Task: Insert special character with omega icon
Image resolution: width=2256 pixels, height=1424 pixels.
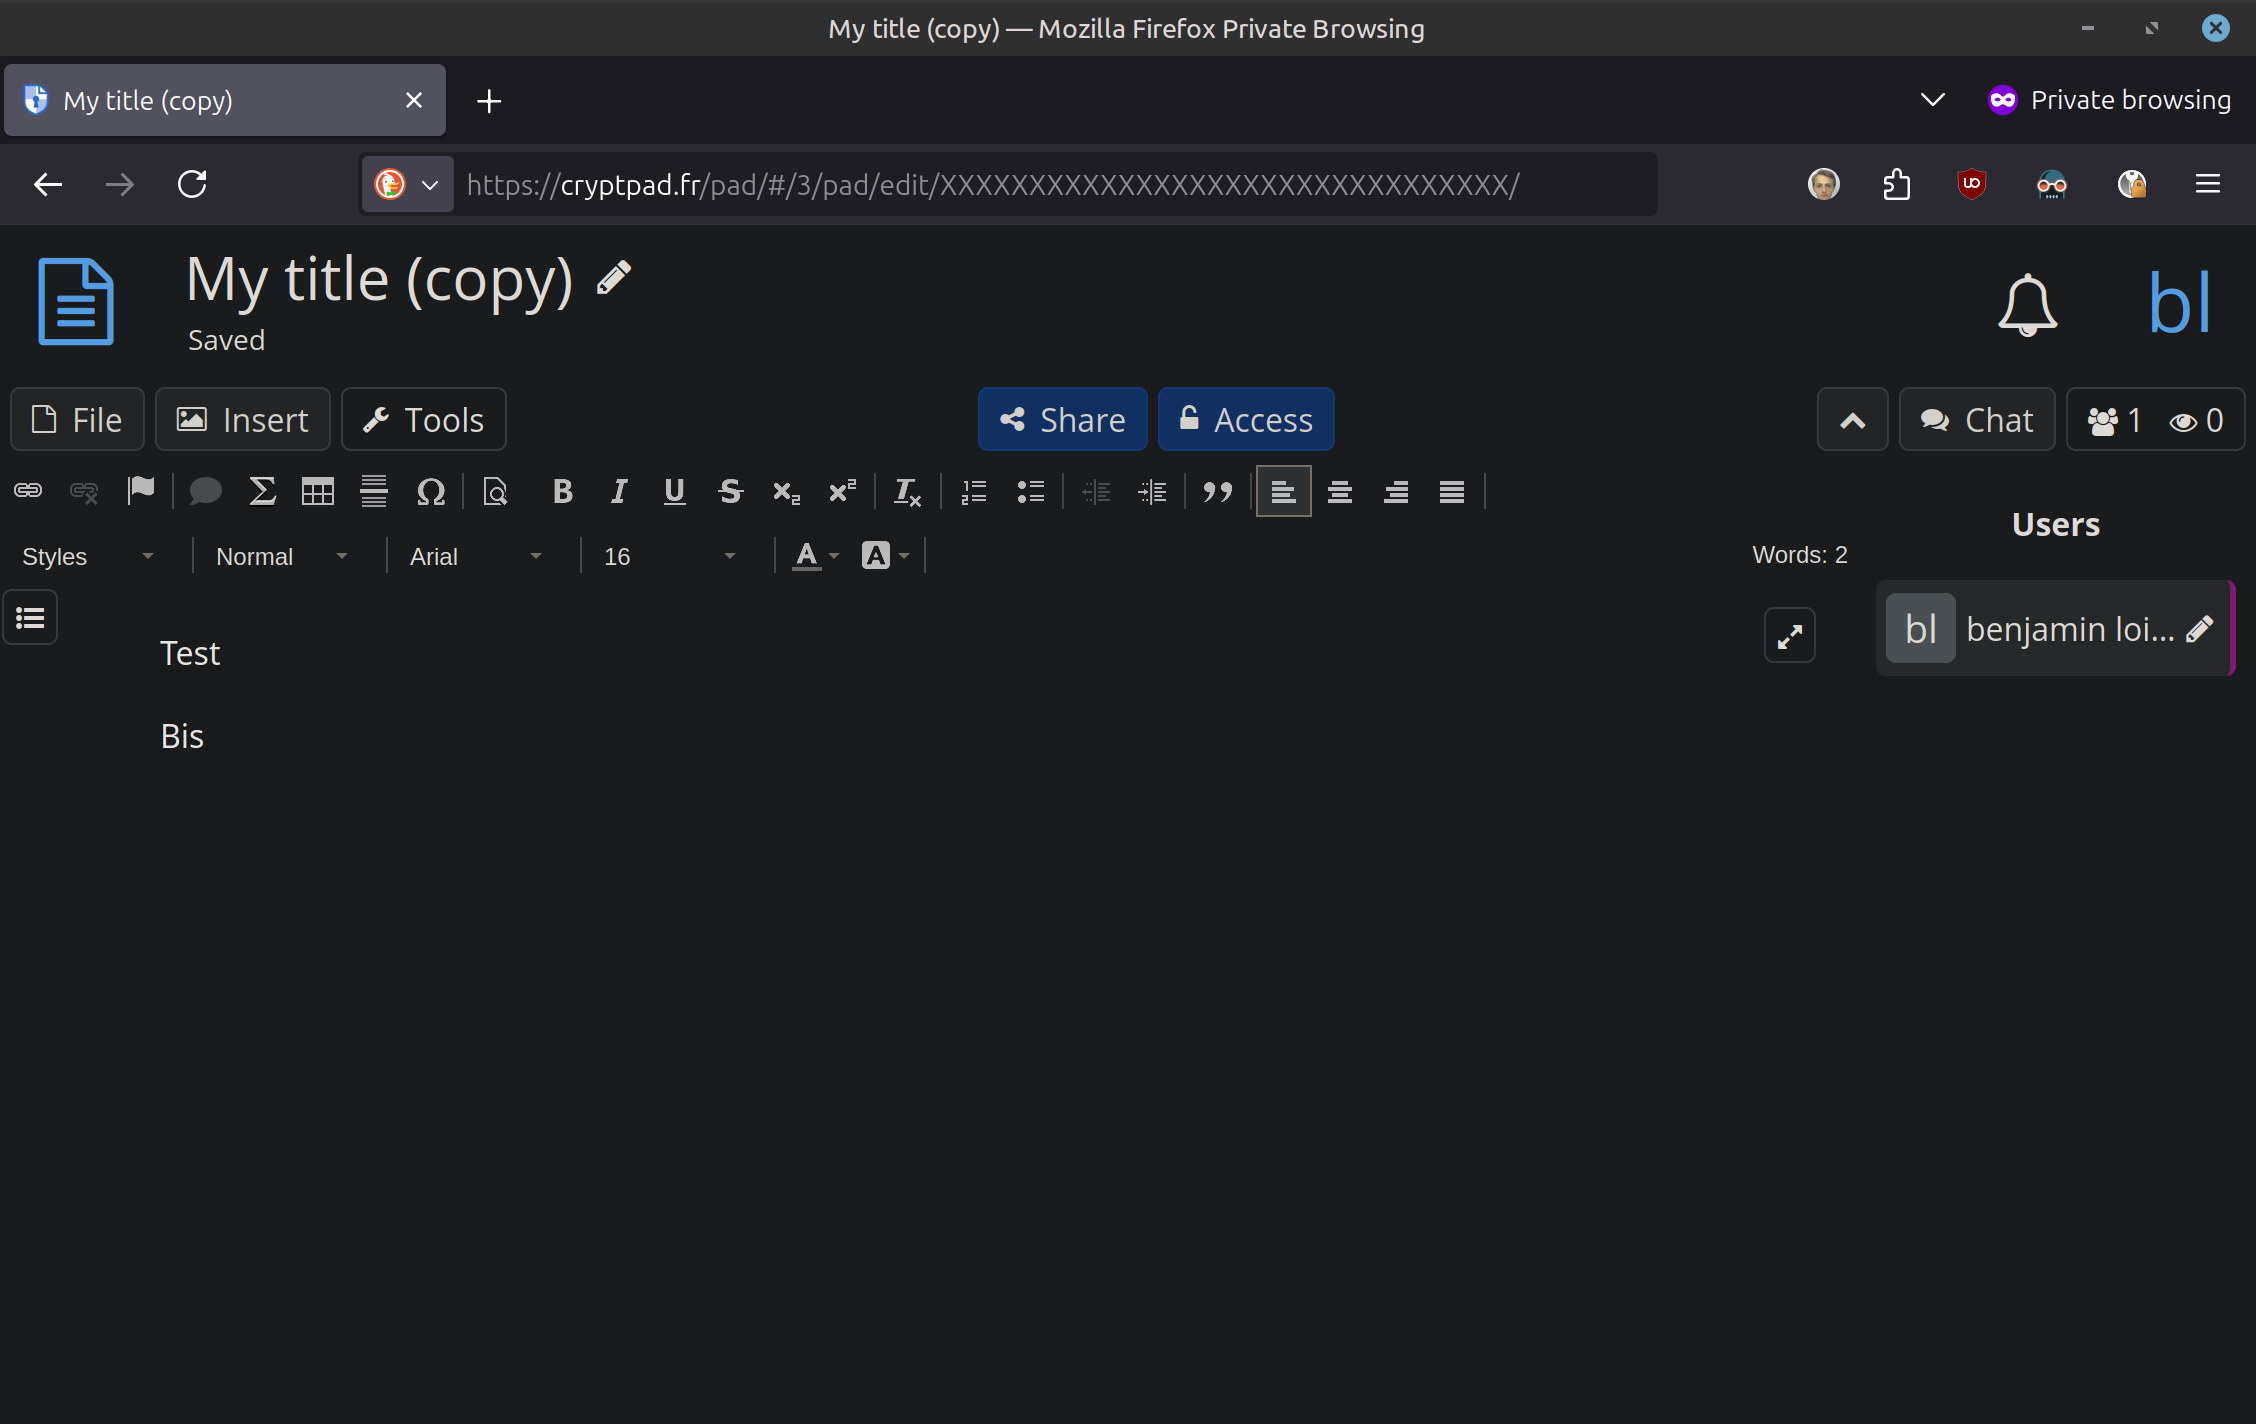Action: click(x=430, y=492)
